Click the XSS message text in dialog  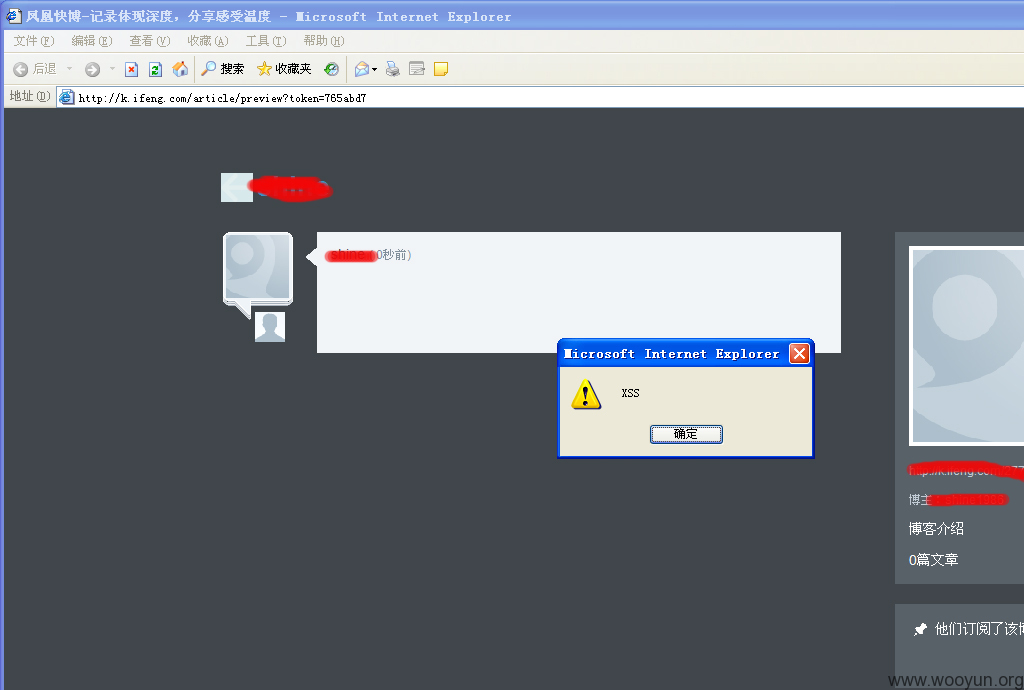tap(630, 393)
